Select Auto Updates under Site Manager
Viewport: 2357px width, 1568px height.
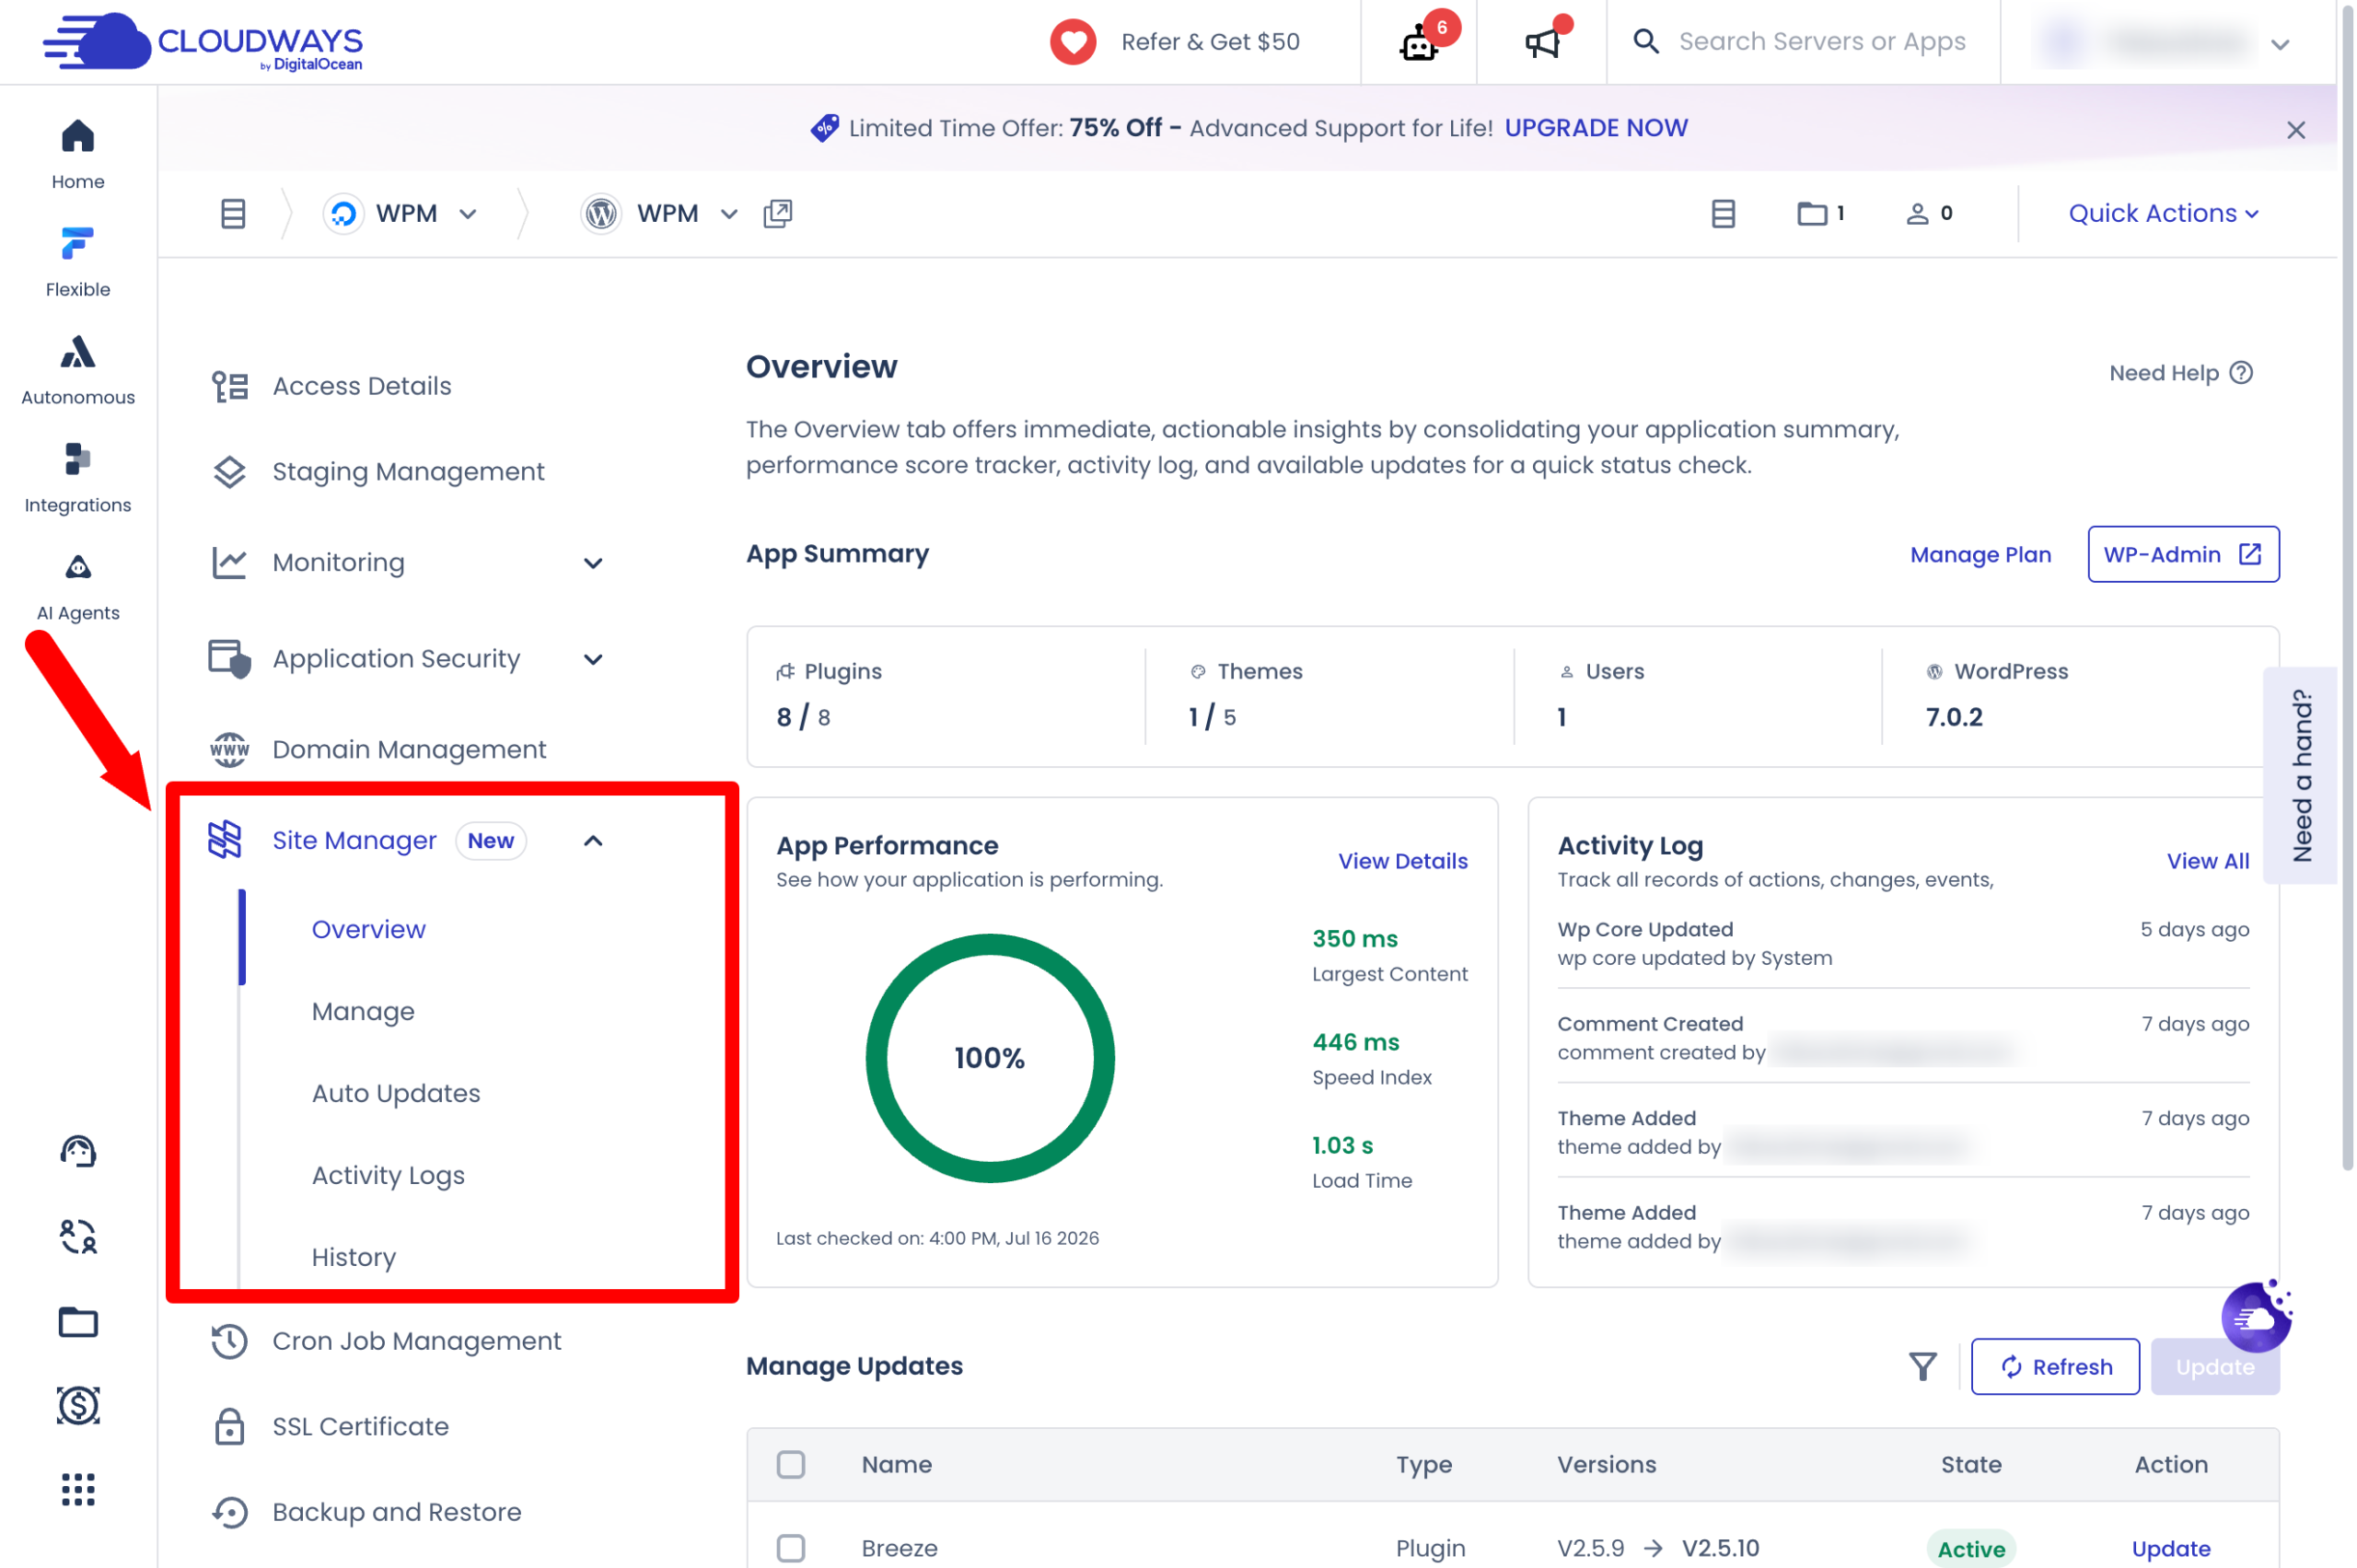tap(396, 1094)
